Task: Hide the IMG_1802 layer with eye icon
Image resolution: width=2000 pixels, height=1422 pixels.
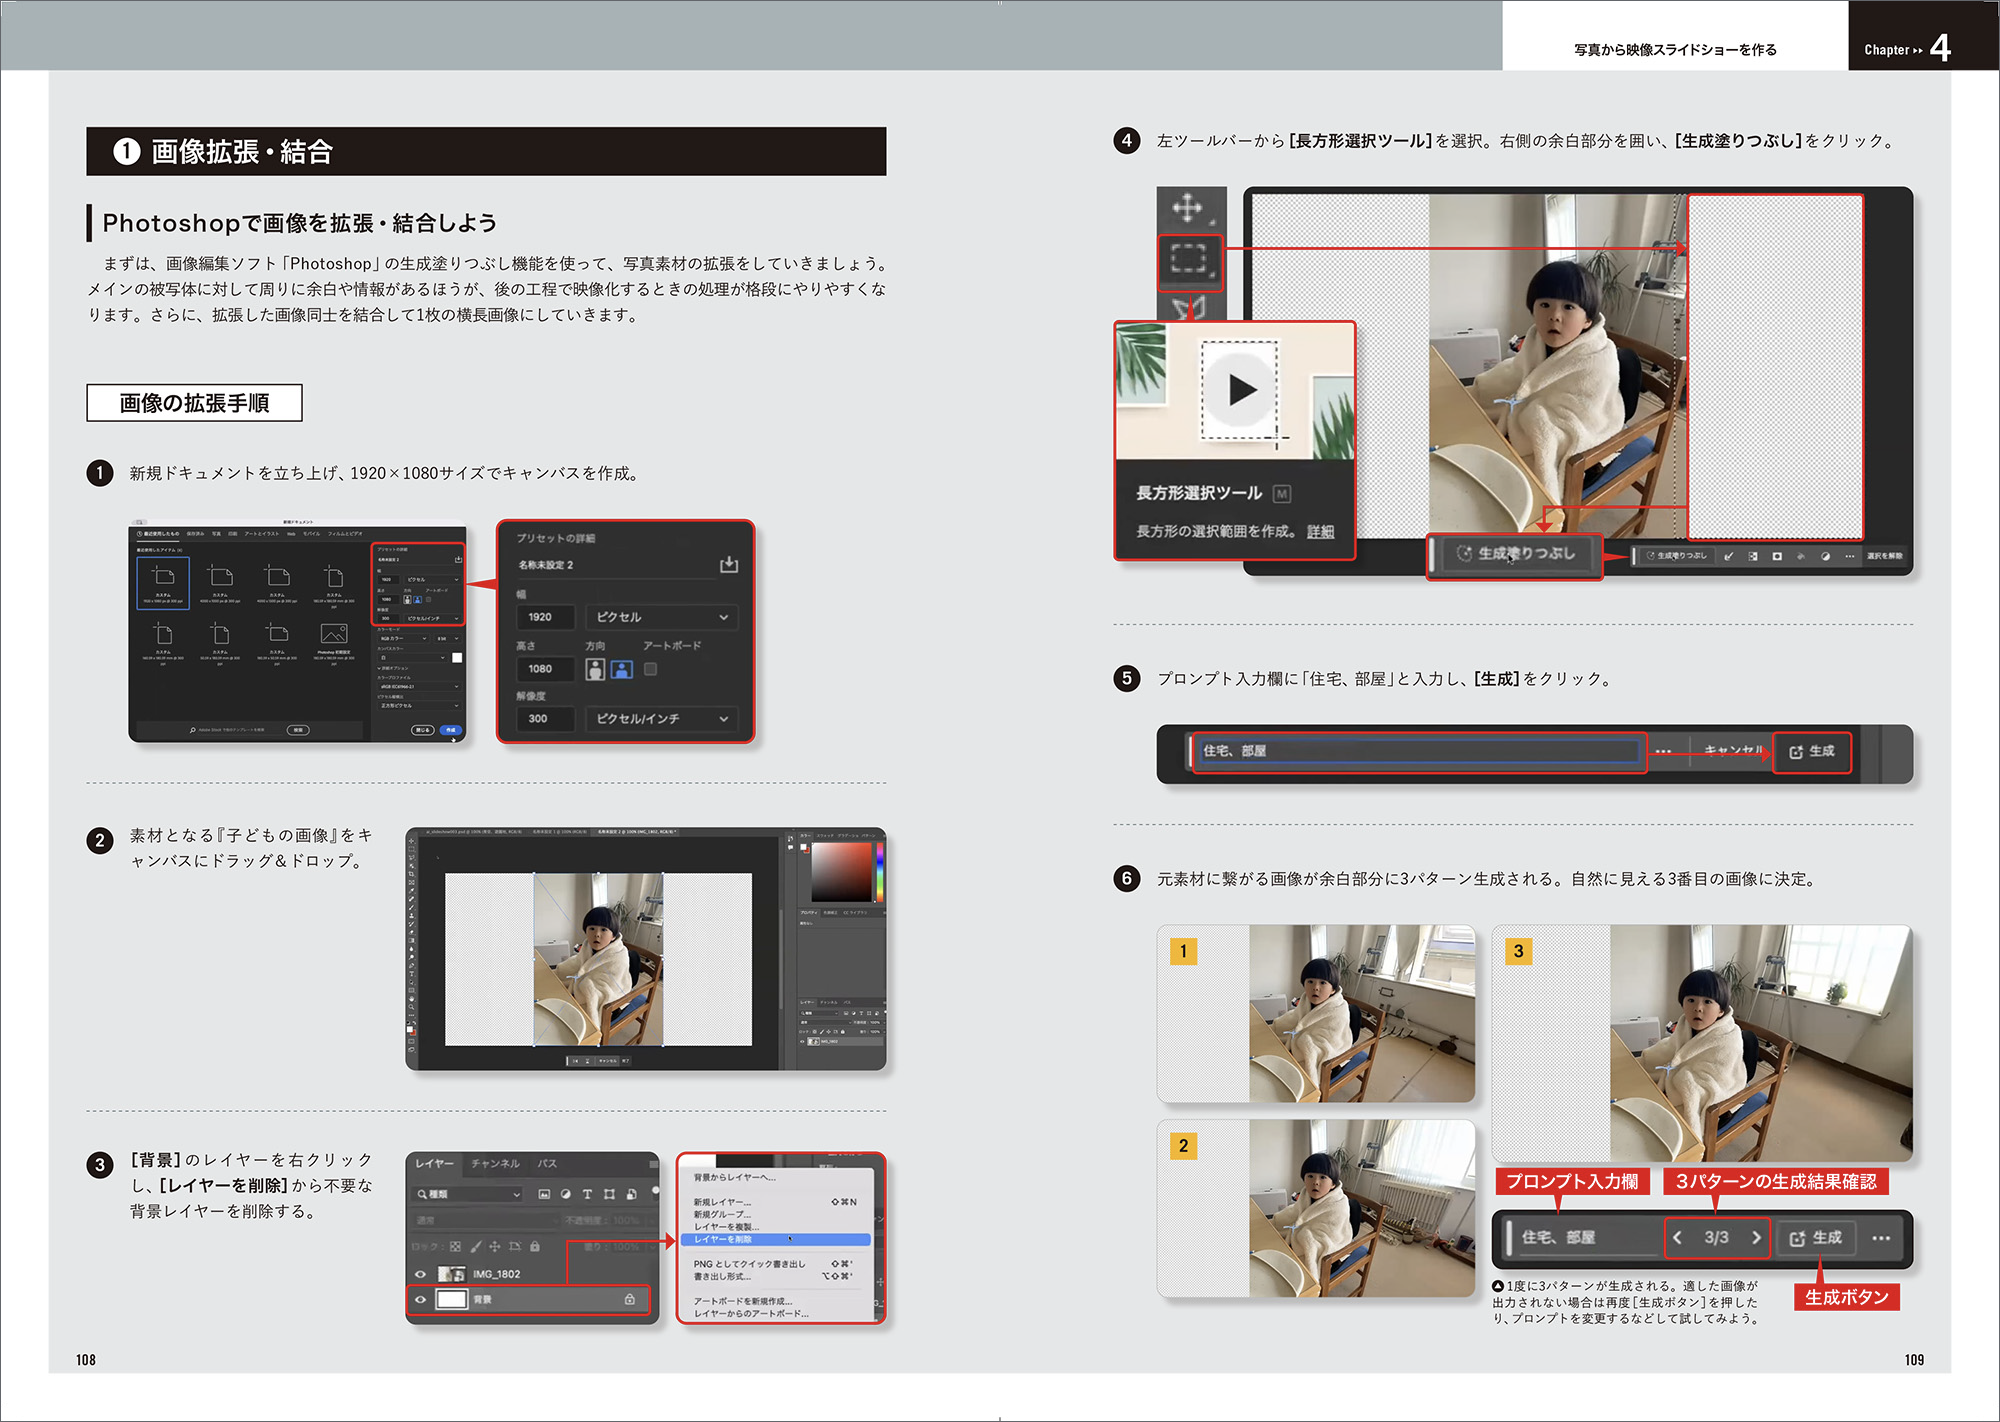Action: (x=421, y=1274)
